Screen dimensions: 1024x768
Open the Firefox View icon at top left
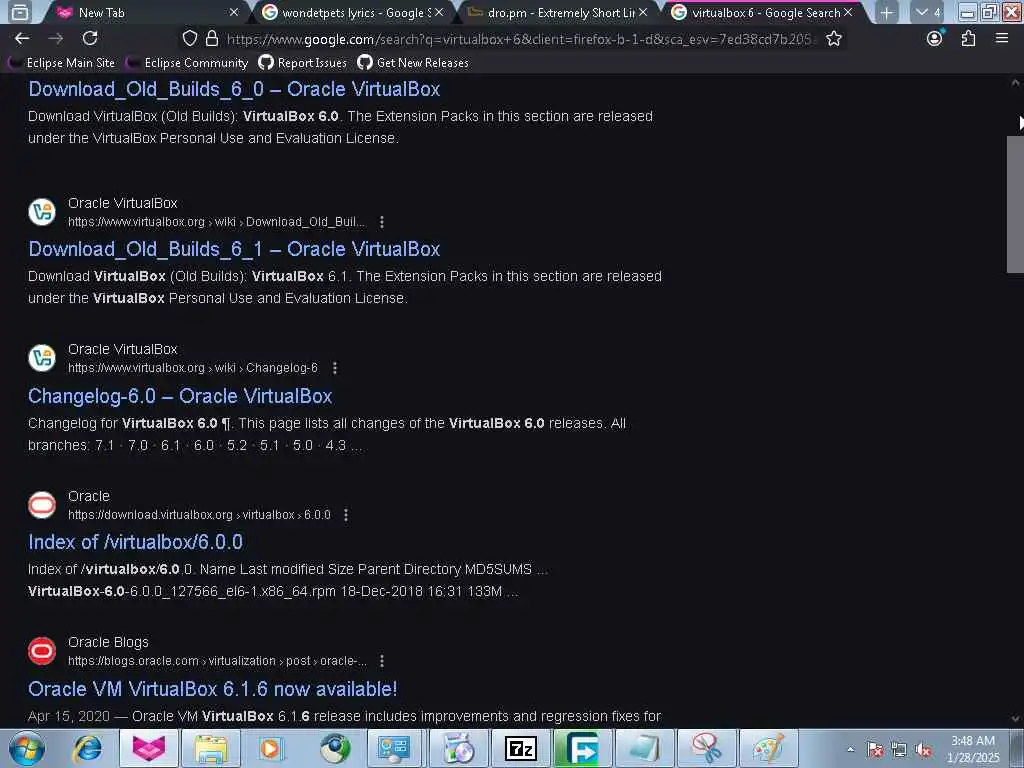pos(20,12)
